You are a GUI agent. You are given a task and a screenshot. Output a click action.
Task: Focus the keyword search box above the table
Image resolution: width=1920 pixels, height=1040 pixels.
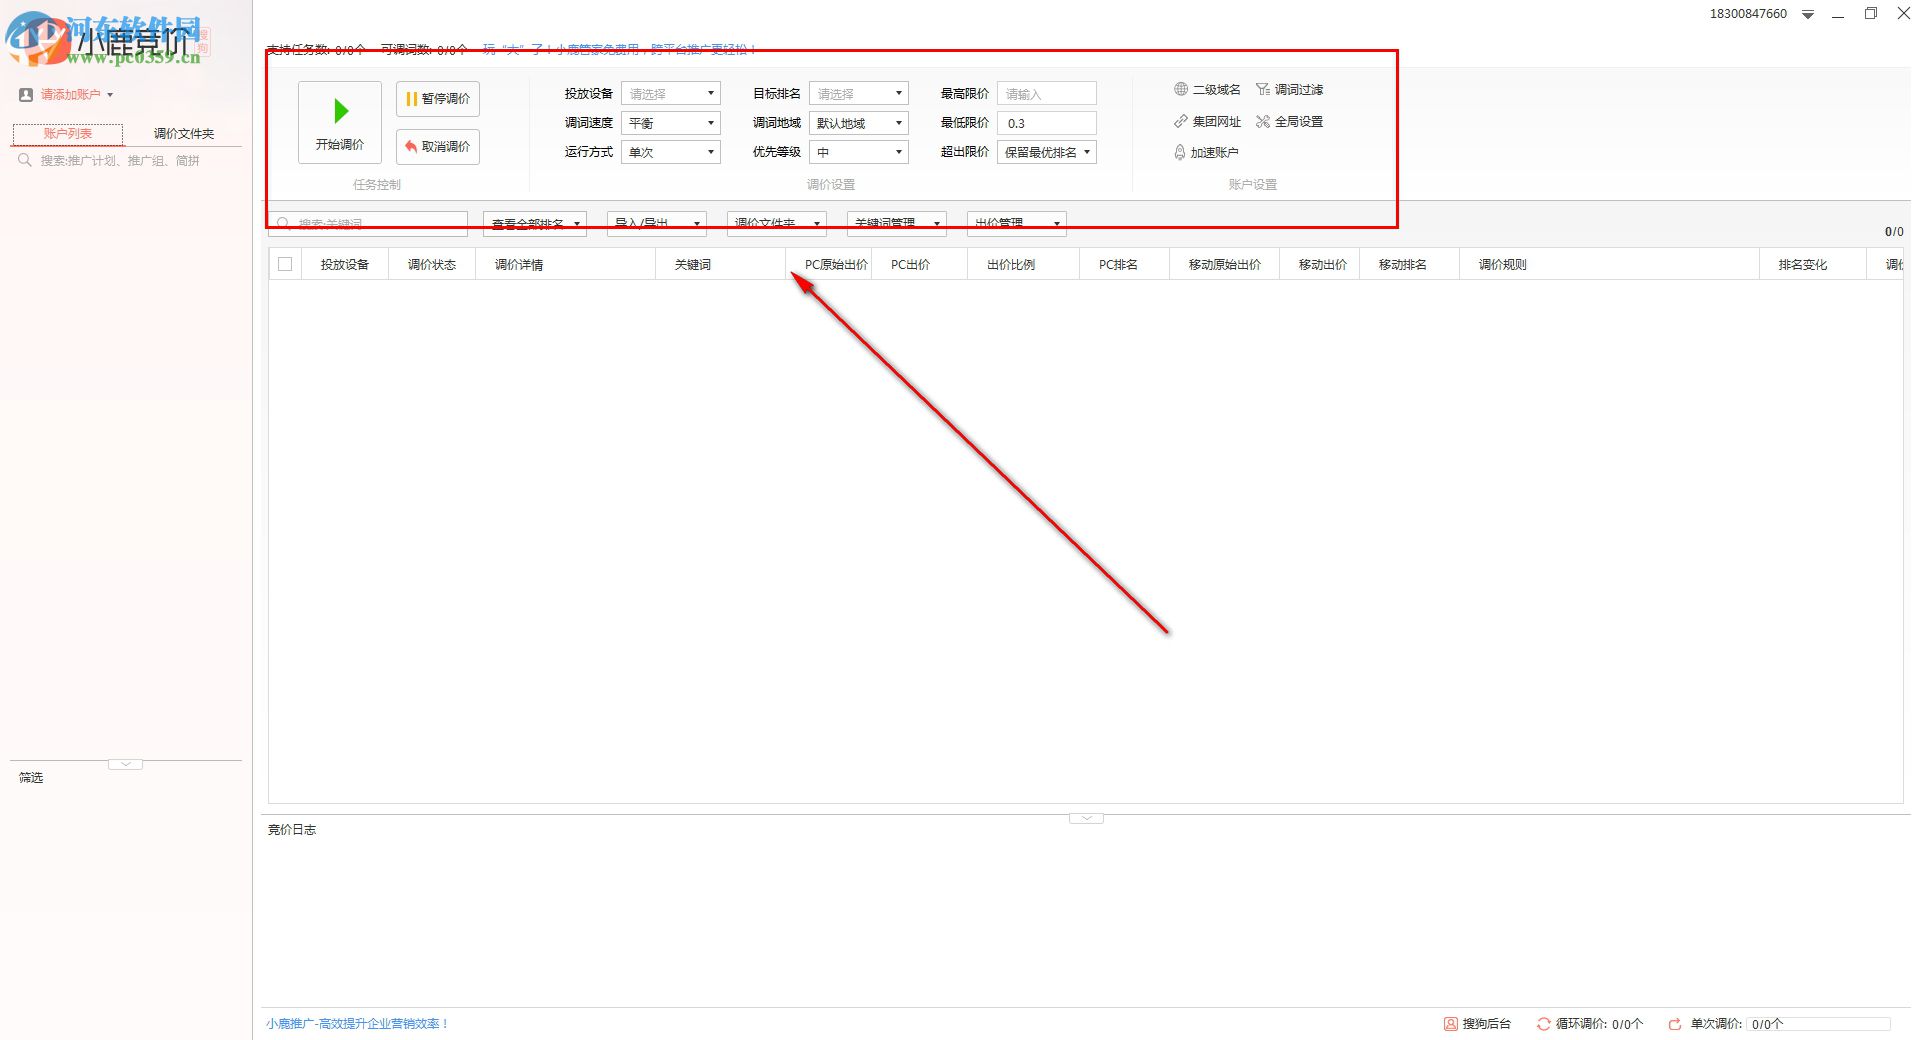click(x=368, y=223)
